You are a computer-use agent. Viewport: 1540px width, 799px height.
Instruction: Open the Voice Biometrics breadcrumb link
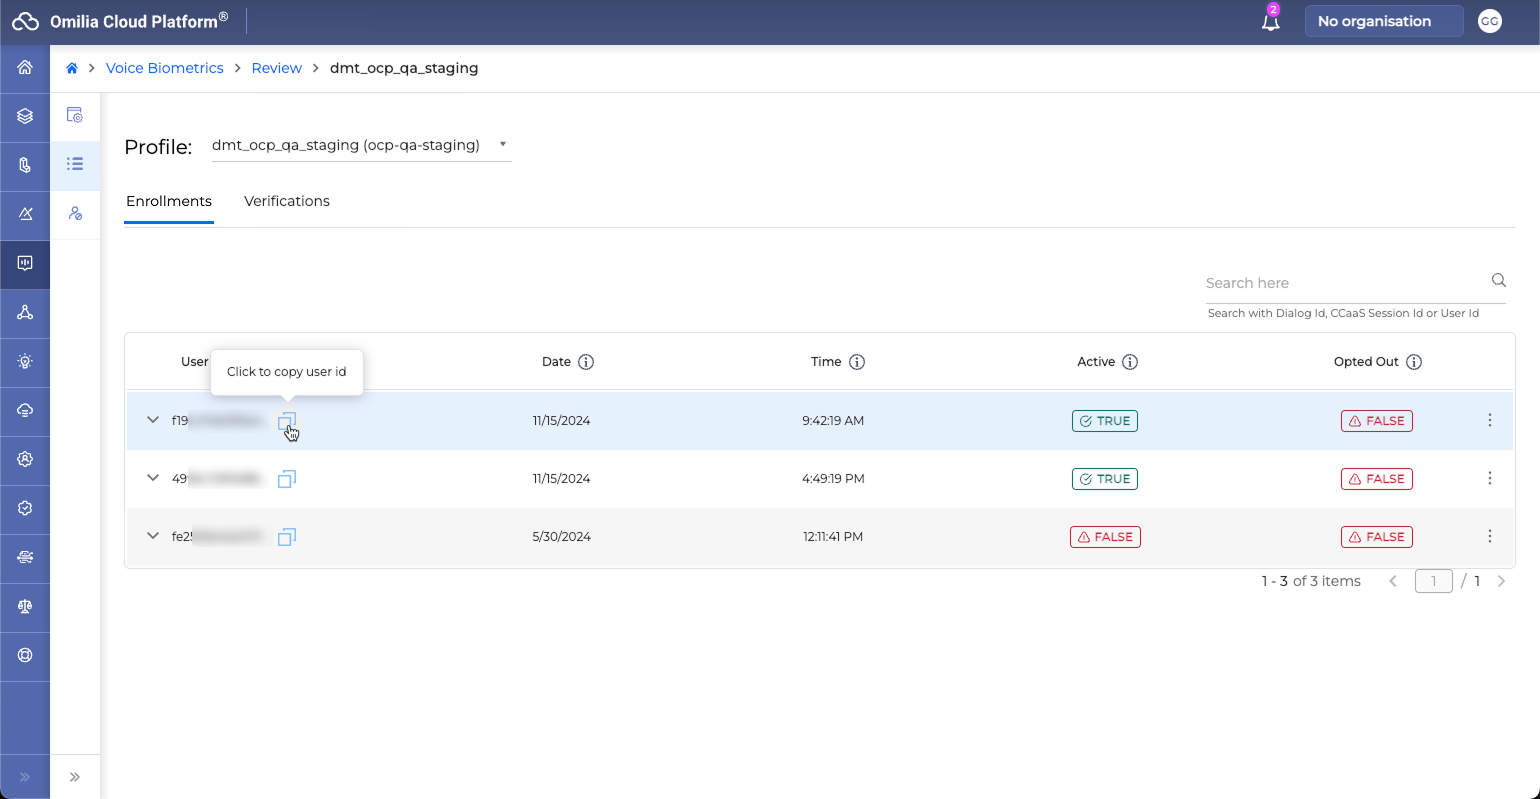[x=164, y=68]
